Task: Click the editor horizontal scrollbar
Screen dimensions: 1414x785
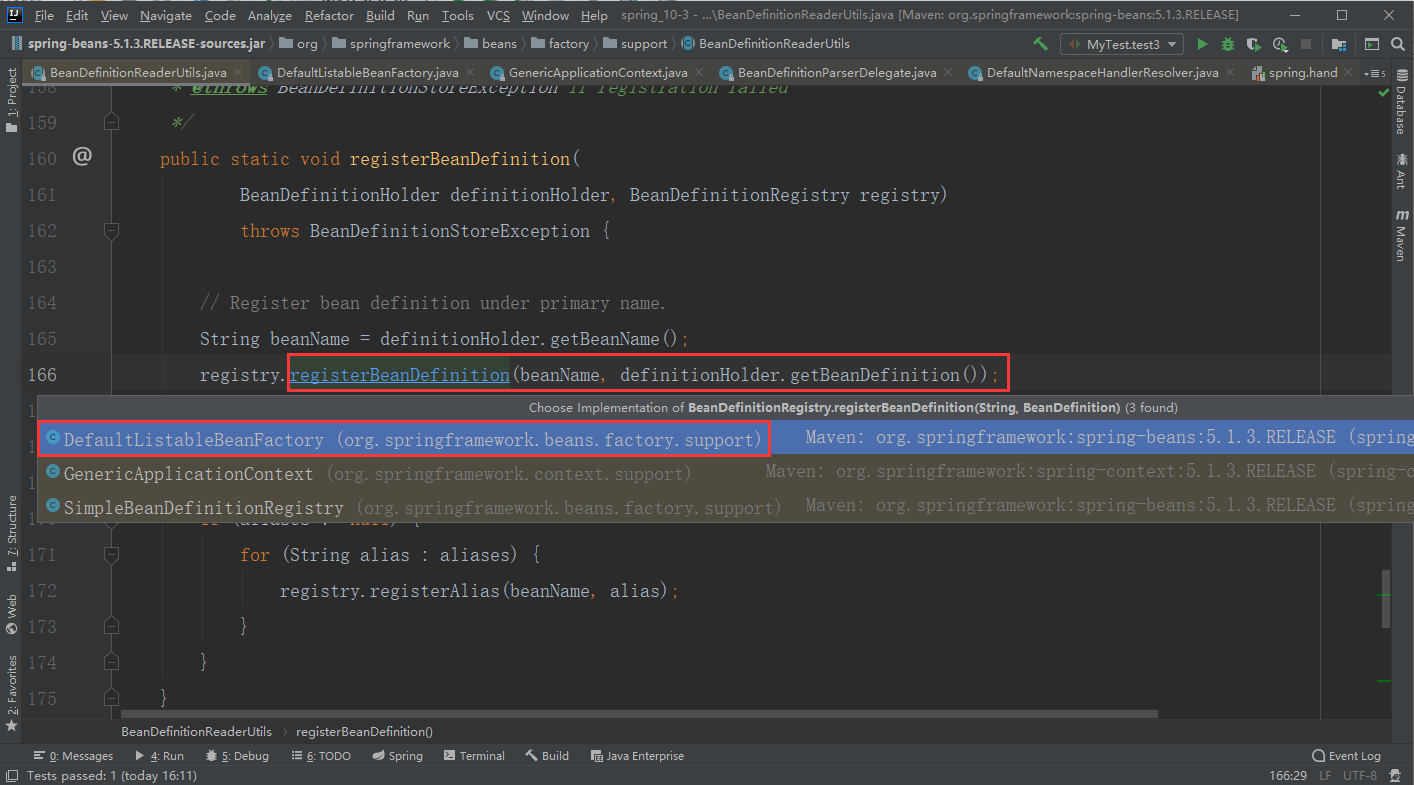Action: coord(639,714)
